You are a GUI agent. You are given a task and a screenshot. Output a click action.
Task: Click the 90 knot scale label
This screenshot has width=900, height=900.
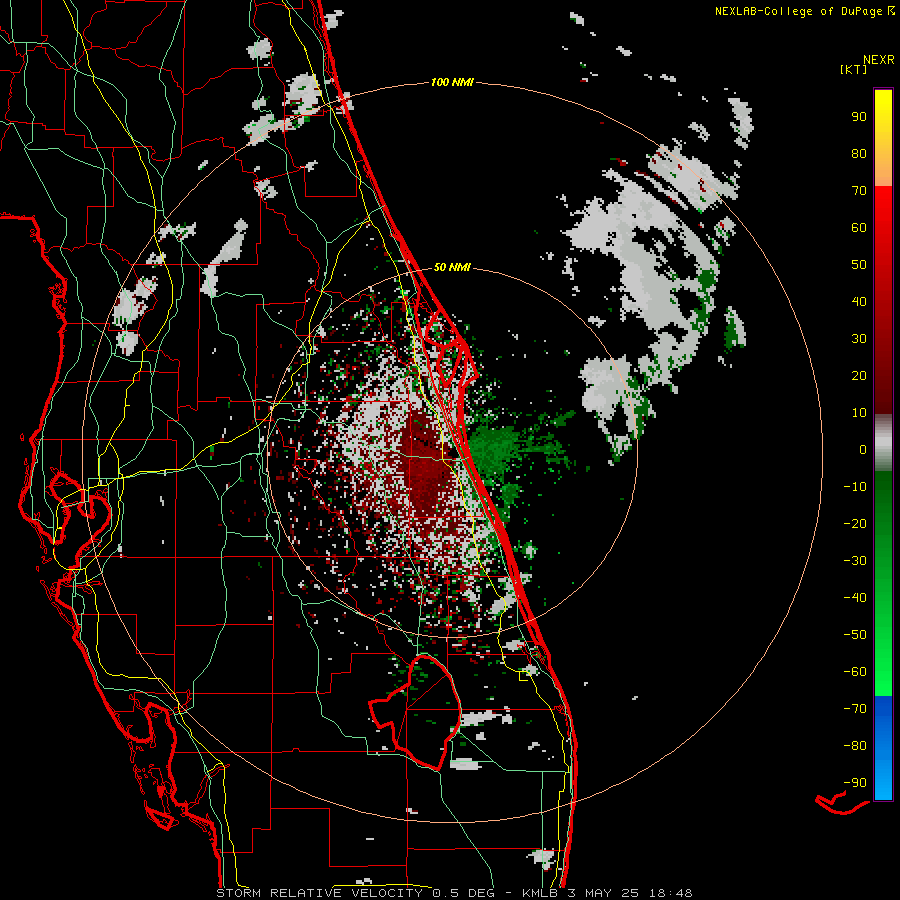859,117
